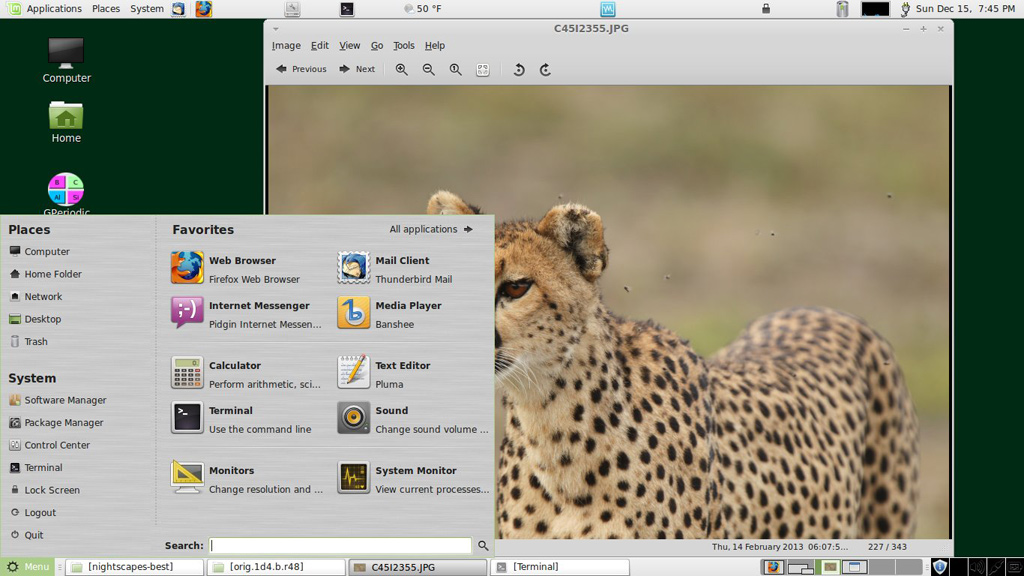The width and height of the screenshot is (1024, 576).
Task: Rotate image counterclockwise
Action: 518,70
